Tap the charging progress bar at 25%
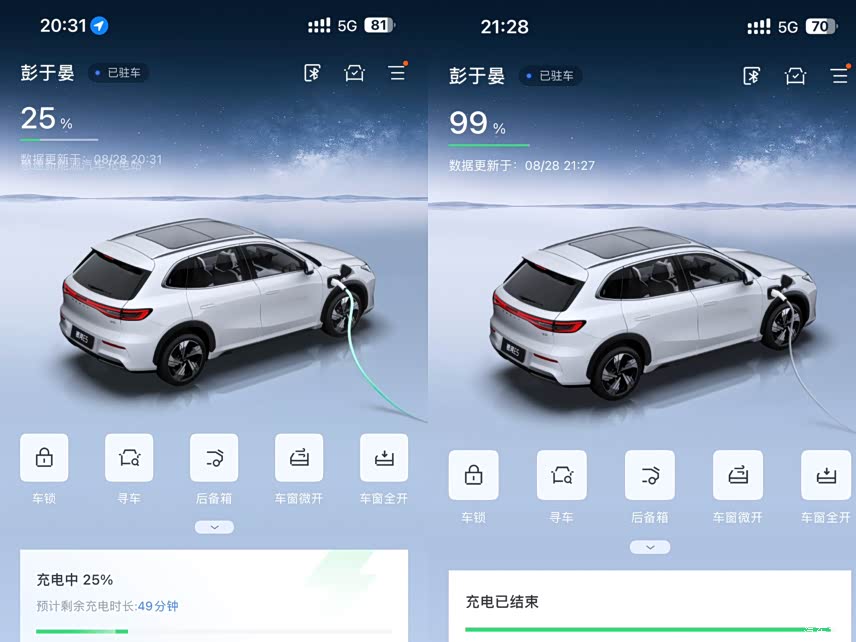The width and height of the screenshot is (856, 642). (214, 631)
